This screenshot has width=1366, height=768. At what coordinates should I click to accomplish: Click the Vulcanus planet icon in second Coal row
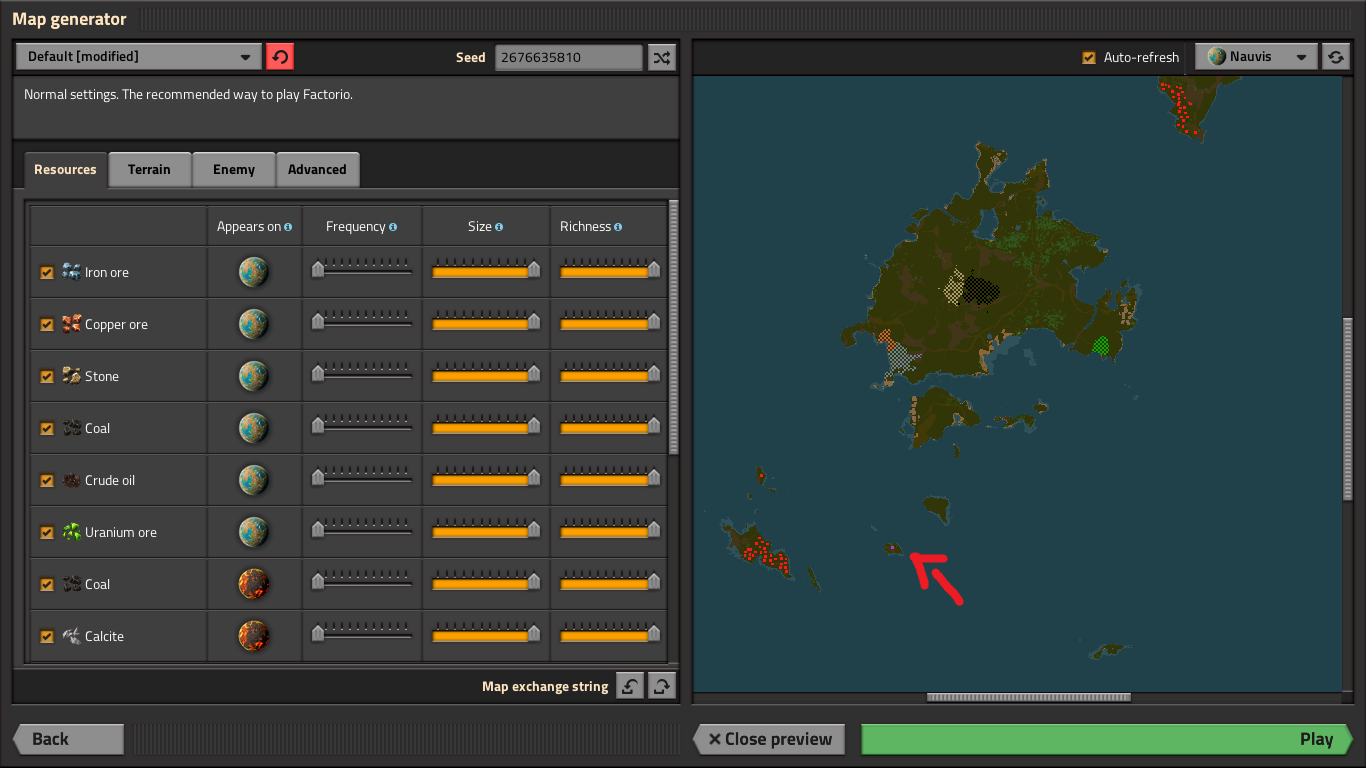click(x=254, y=584)
